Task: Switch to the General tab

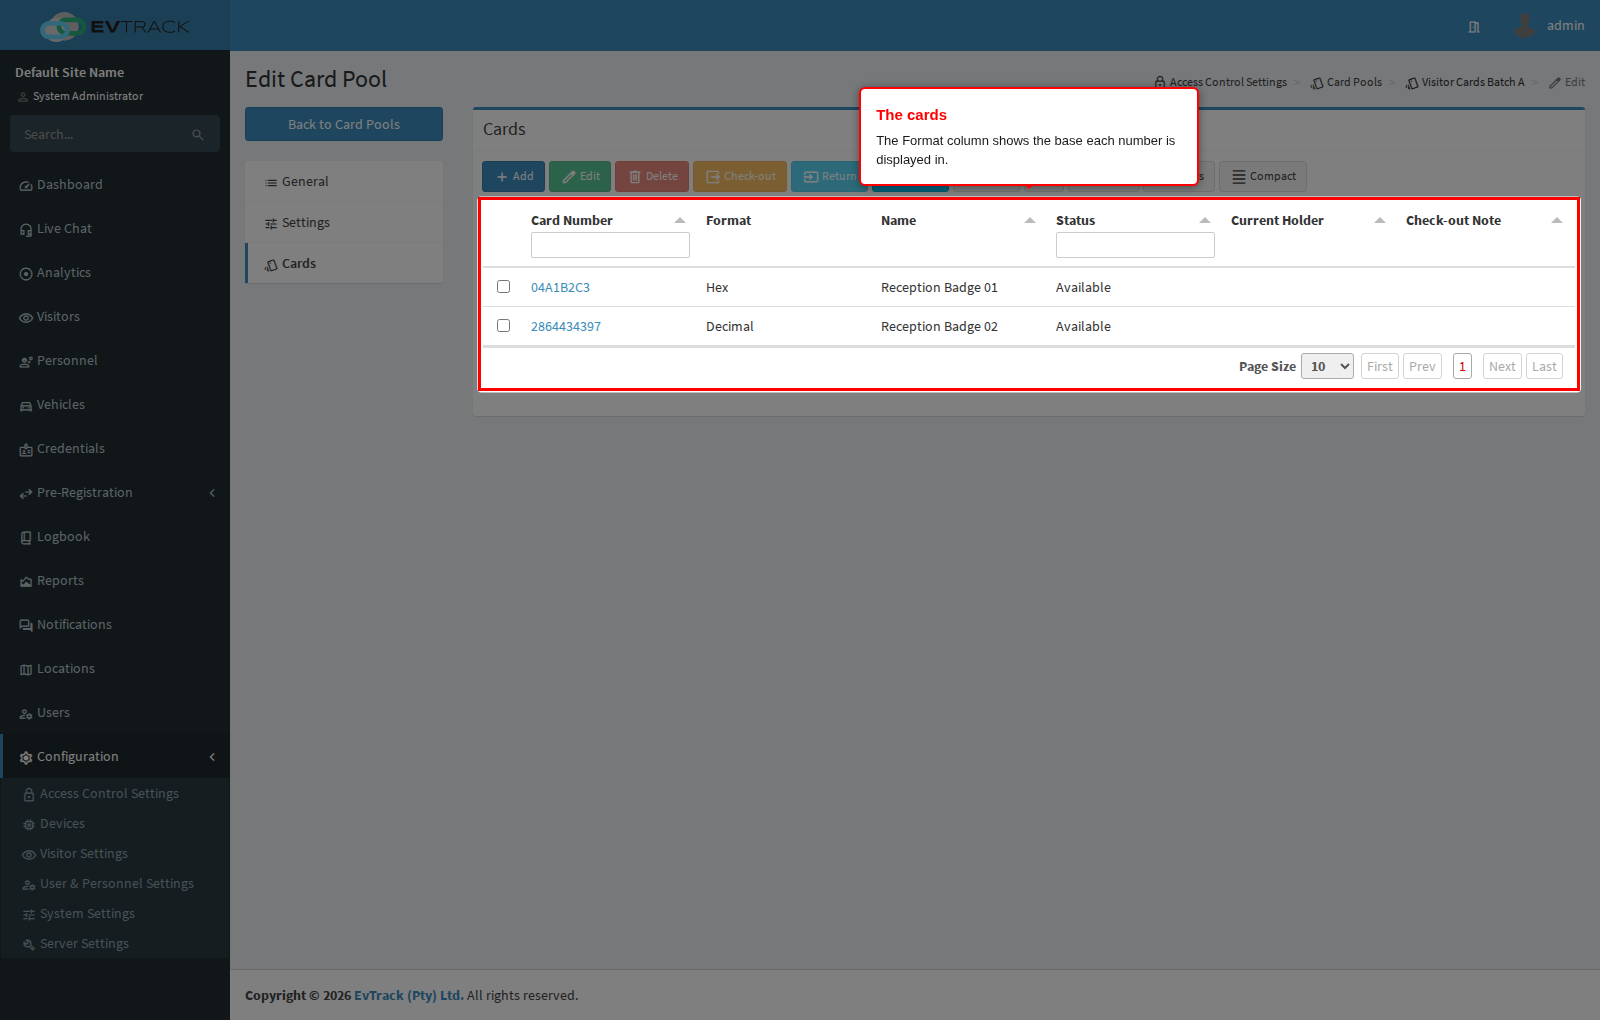Action: pos(344,182)
